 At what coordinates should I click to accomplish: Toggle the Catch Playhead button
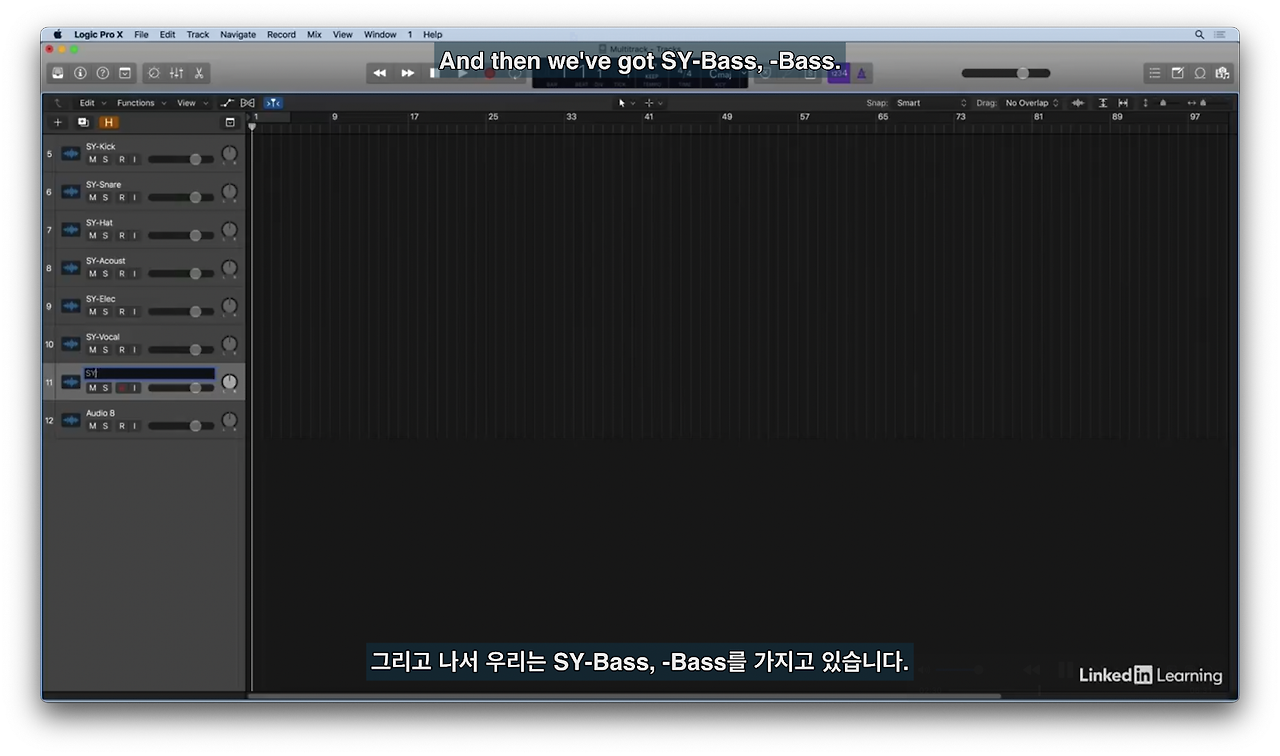click(x=273, y=103)
